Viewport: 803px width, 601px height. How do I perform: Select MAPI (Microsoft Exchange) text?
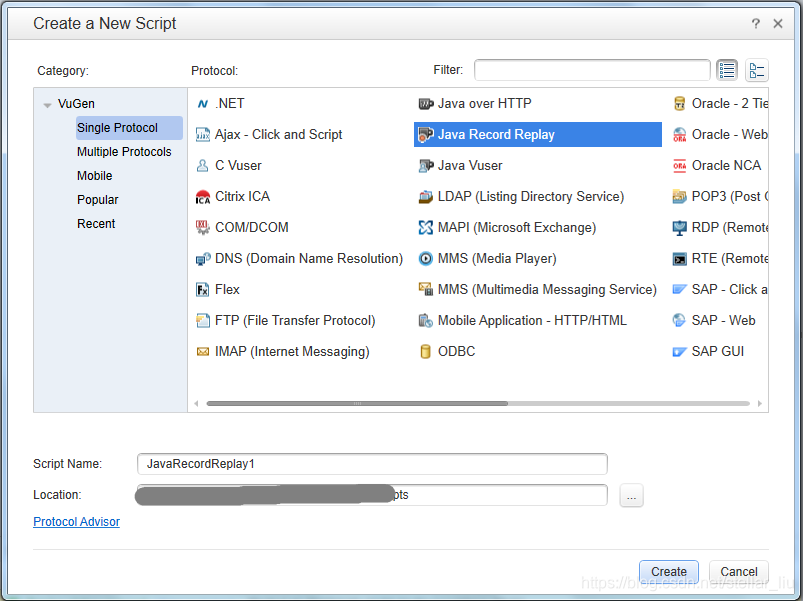517,228
